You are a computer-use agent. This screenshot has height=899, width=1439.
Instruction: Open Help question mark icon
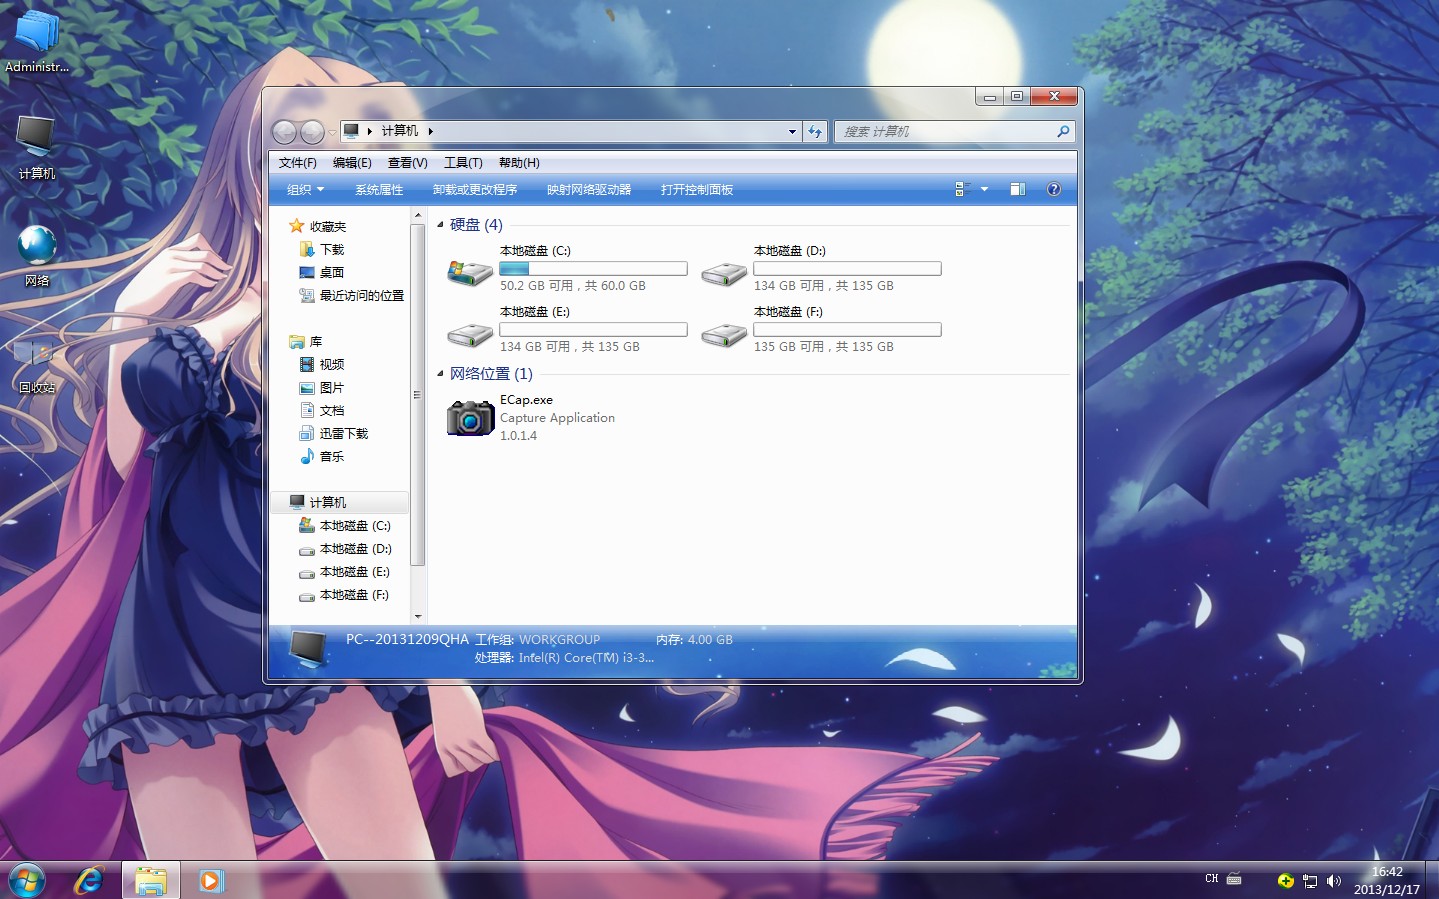click(1054, 189)
